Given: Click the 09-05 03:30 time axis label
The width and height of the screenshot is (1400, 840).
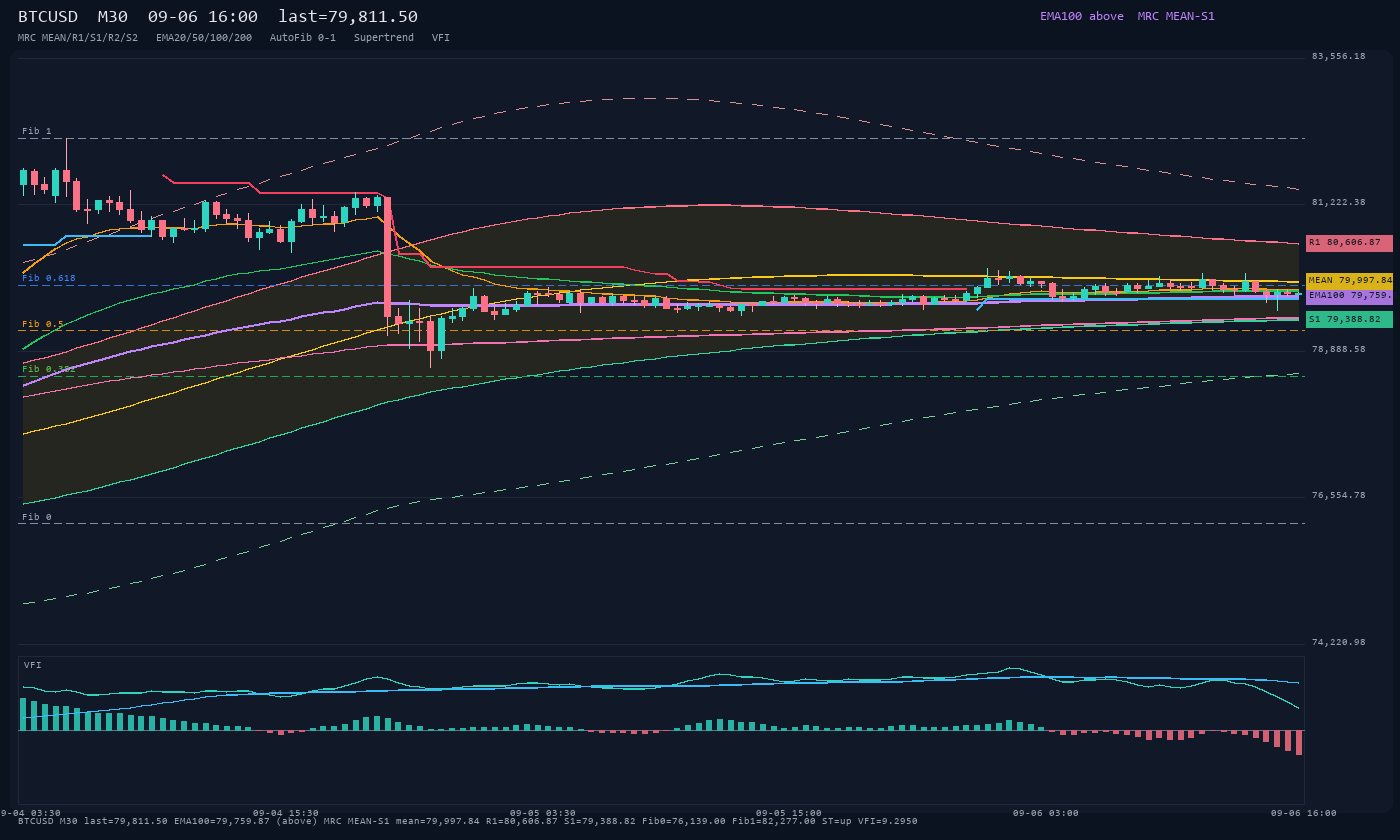Looking at the screenshot, I should (543, 813).
